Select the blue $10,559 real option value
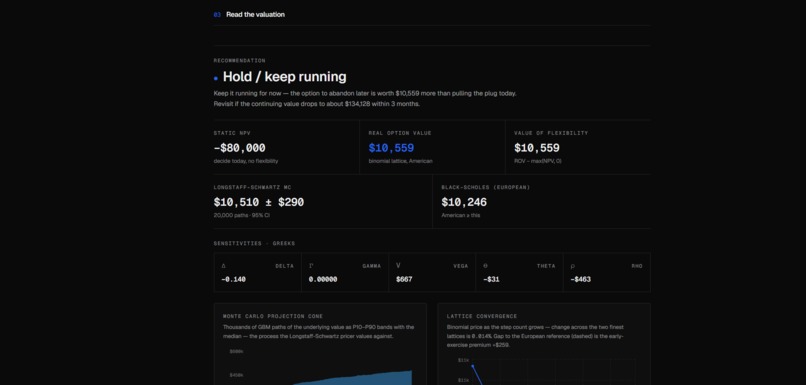The height and width of the screenshot is (385, 806). (x=391, y=148)
